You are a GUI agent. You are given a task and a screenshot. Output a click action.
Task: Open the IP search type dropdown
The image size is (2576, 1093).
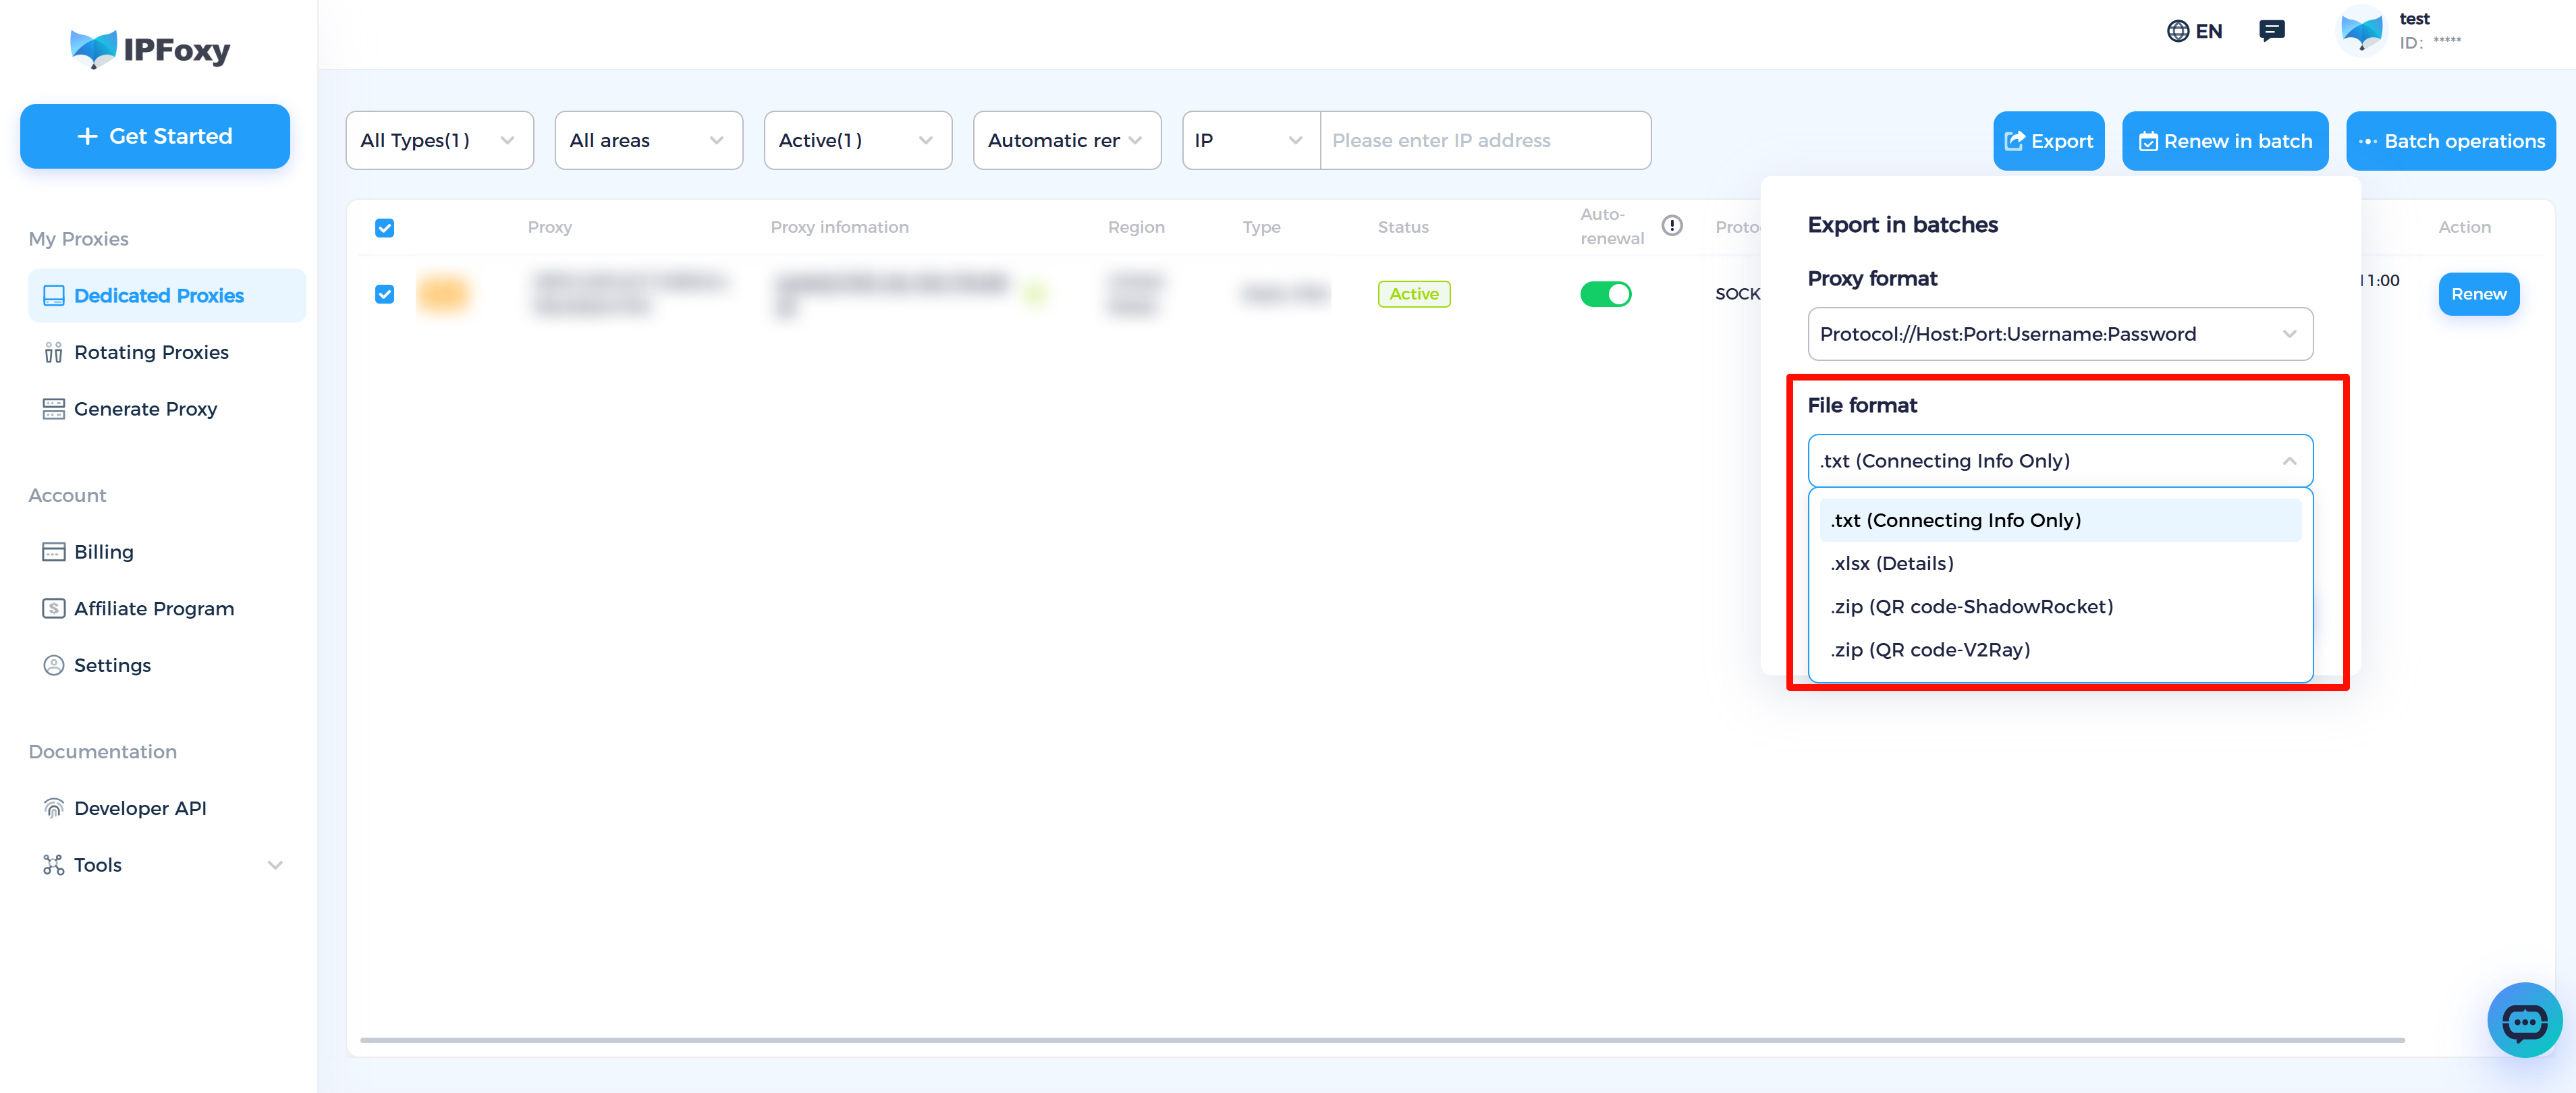[1250, 141]
